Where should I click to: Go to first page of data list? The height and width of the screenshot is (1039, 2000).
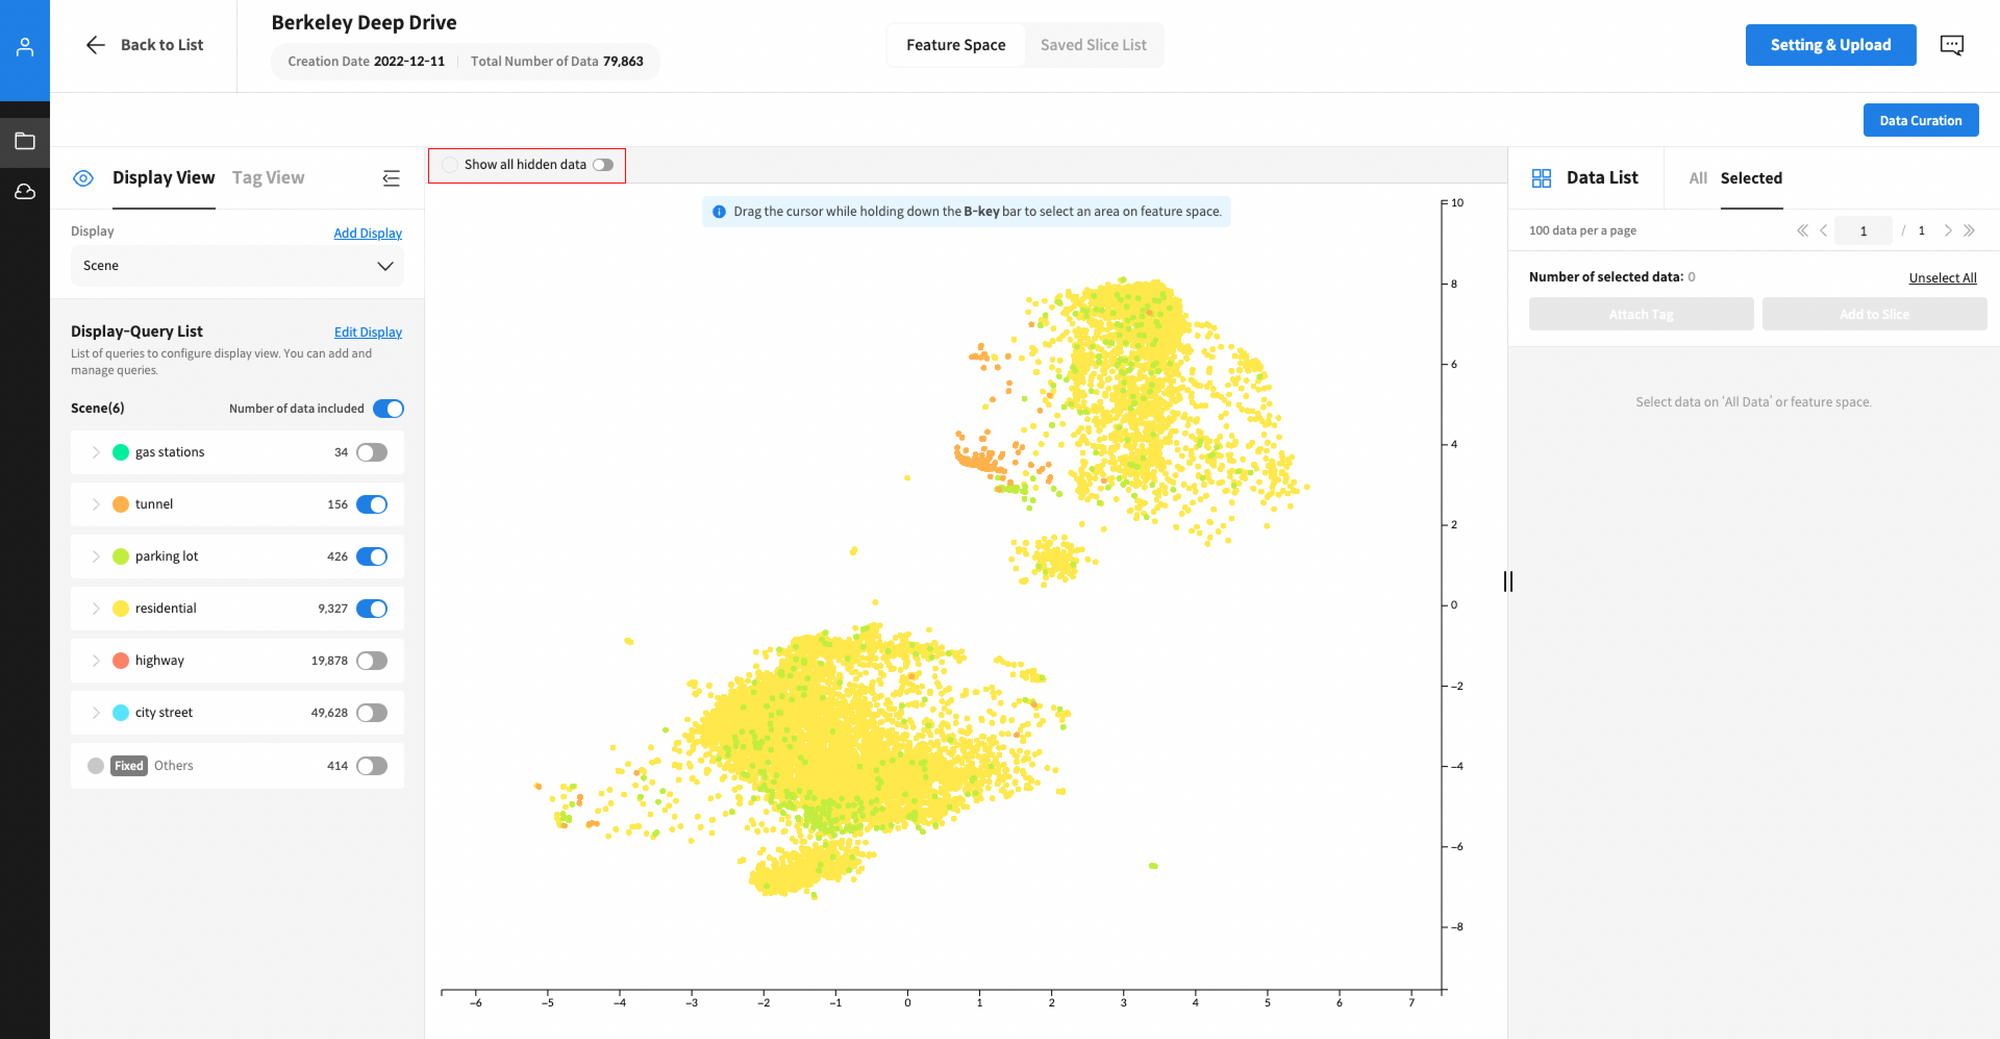click(1802, 231)
